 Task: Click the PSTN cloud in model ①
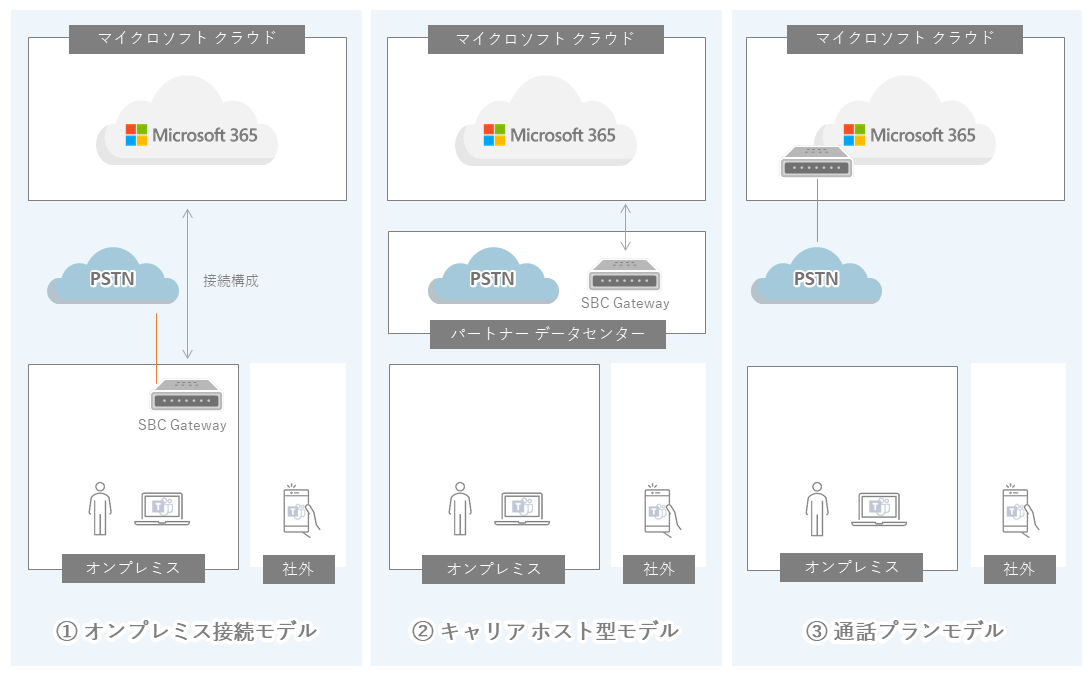click(x=113, y=276)
